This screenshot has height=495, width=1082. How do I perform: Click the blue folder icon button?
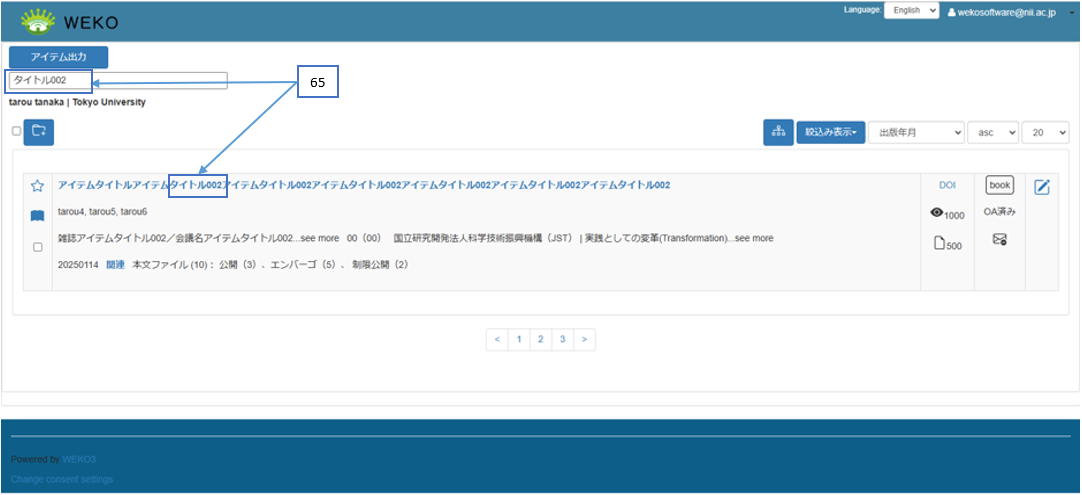tap(39, 131)
